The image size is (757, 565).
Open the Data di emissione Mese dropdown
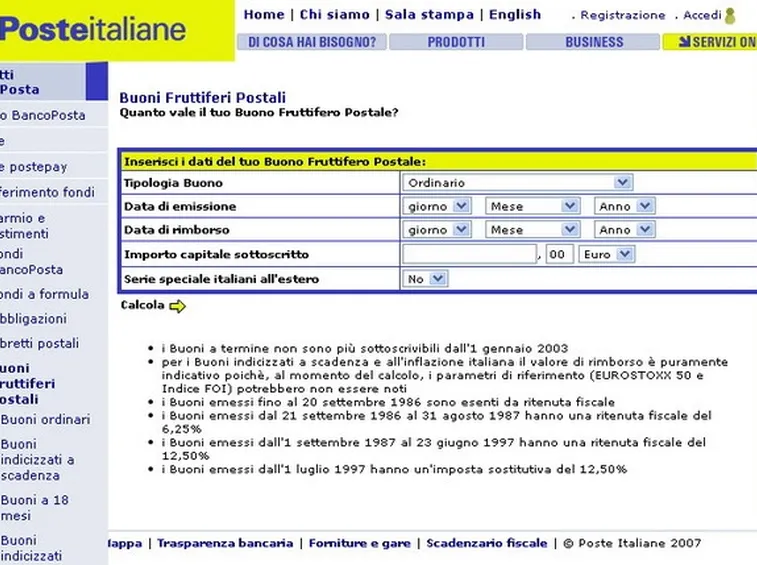533,206
